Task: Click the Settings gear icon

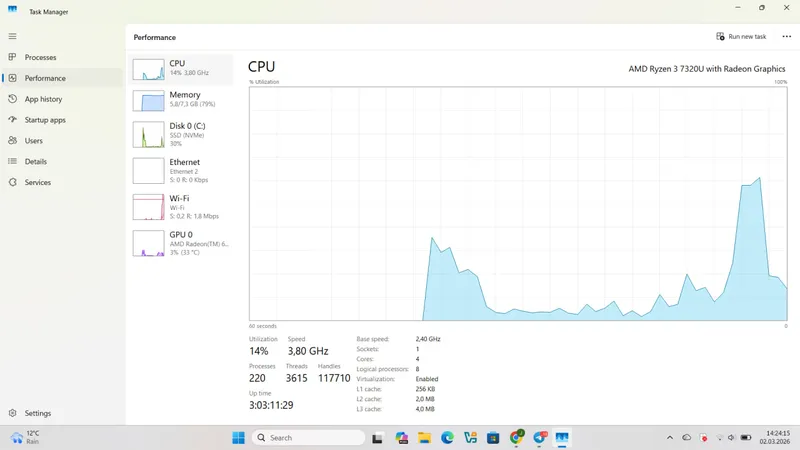Action: 12,413
